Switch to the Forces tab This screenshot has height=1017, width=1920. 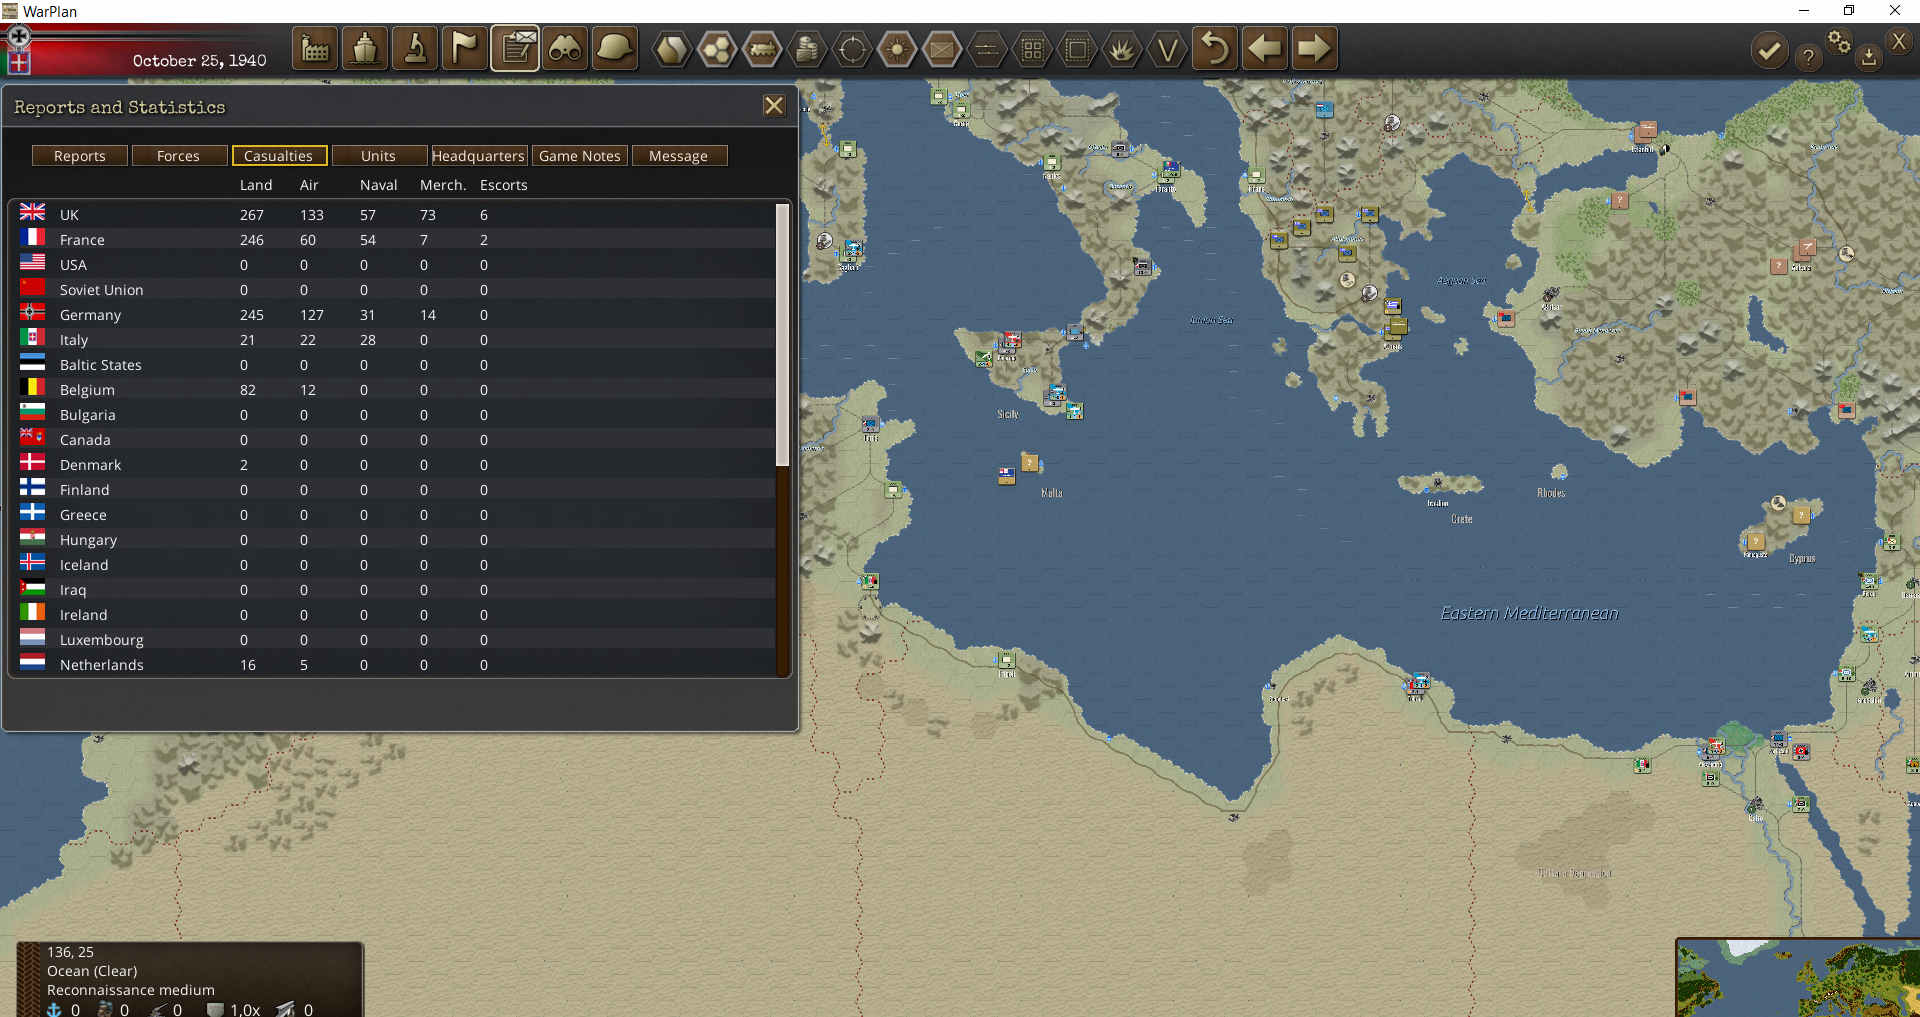click(x=178, y=156)
